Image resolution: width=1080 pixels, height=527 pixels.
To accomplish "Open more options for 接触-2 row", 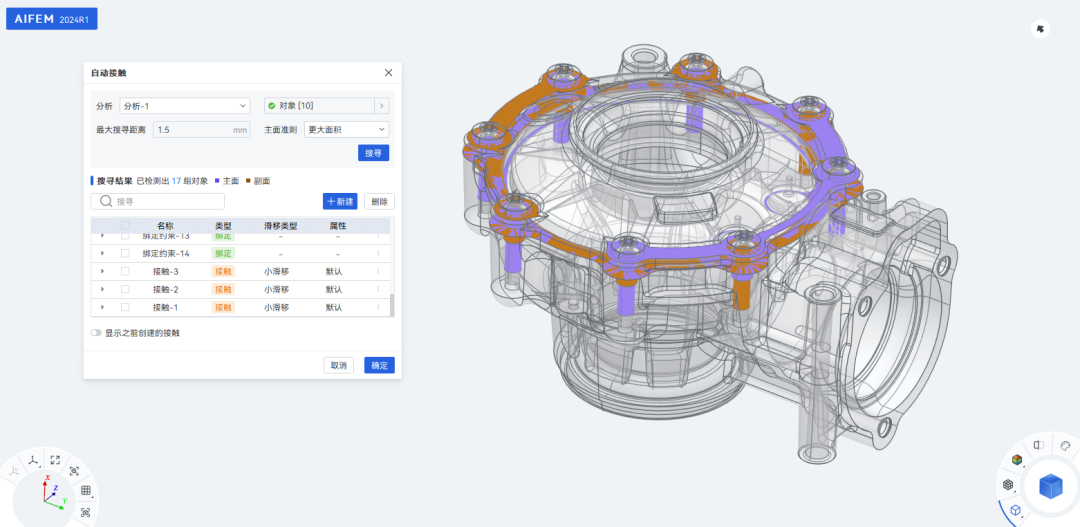I will (x=378, y=289).
